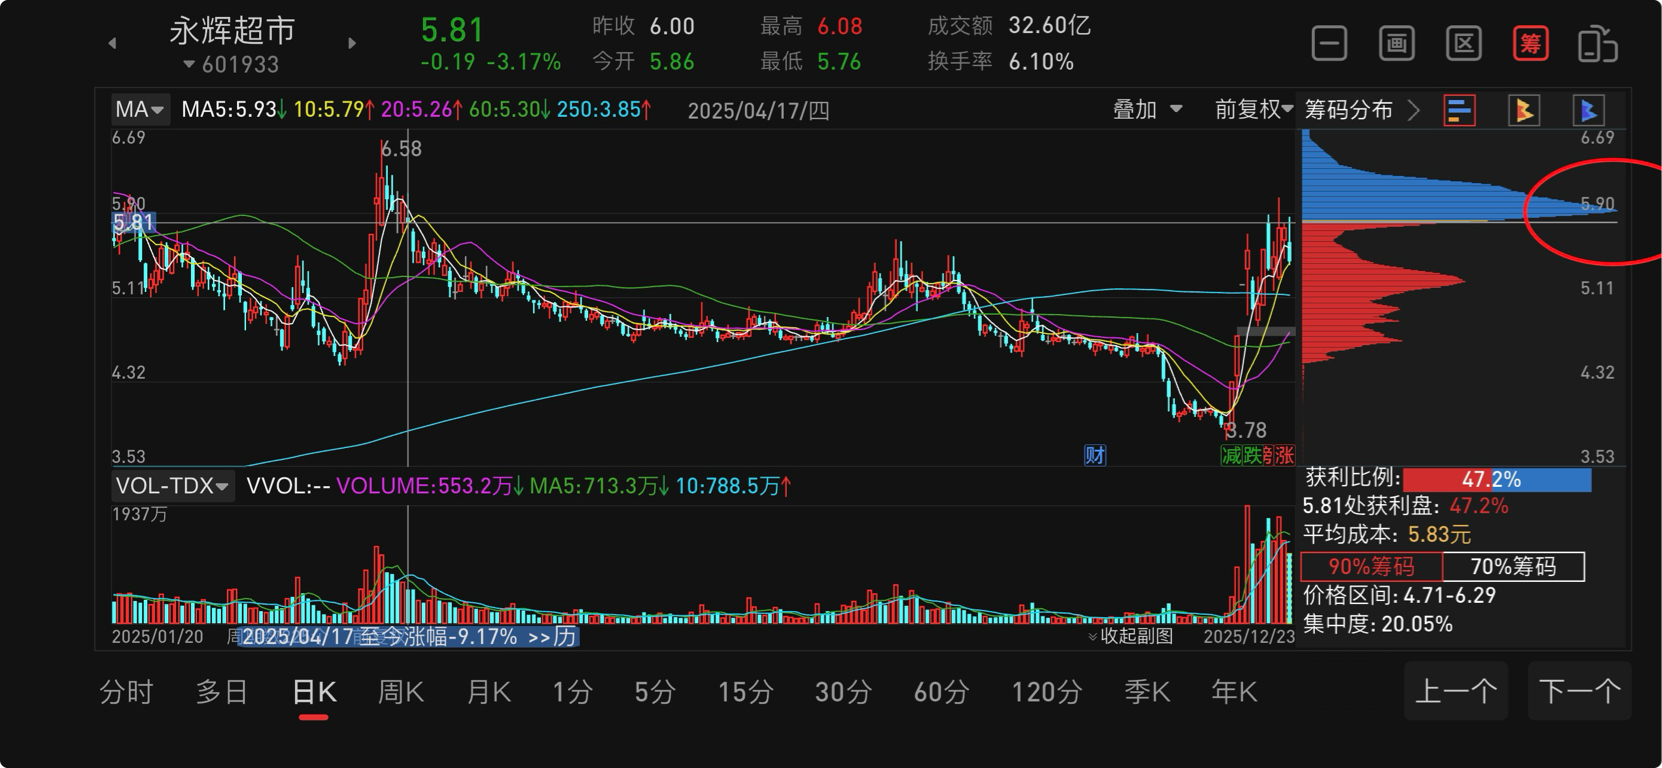This screenshot has width=1662, height=768.
Task: Click the 3.78 low price label on chart
Action: pyautogui.click(x=1246, y=431)
